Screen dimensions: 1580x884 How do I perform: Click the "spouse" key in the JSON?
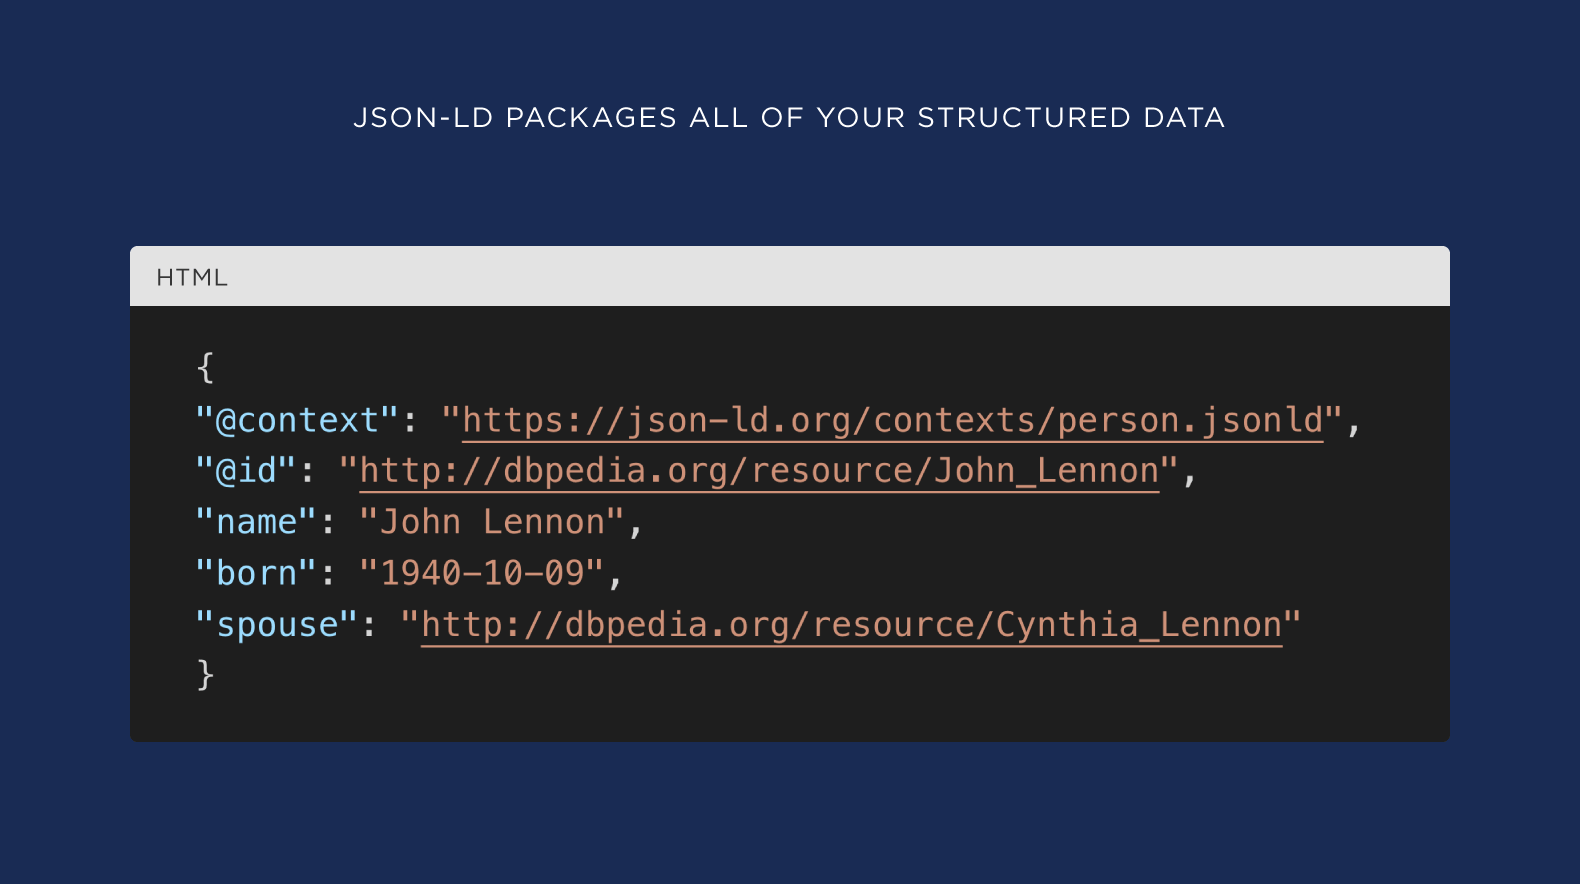tap(277, 625)
